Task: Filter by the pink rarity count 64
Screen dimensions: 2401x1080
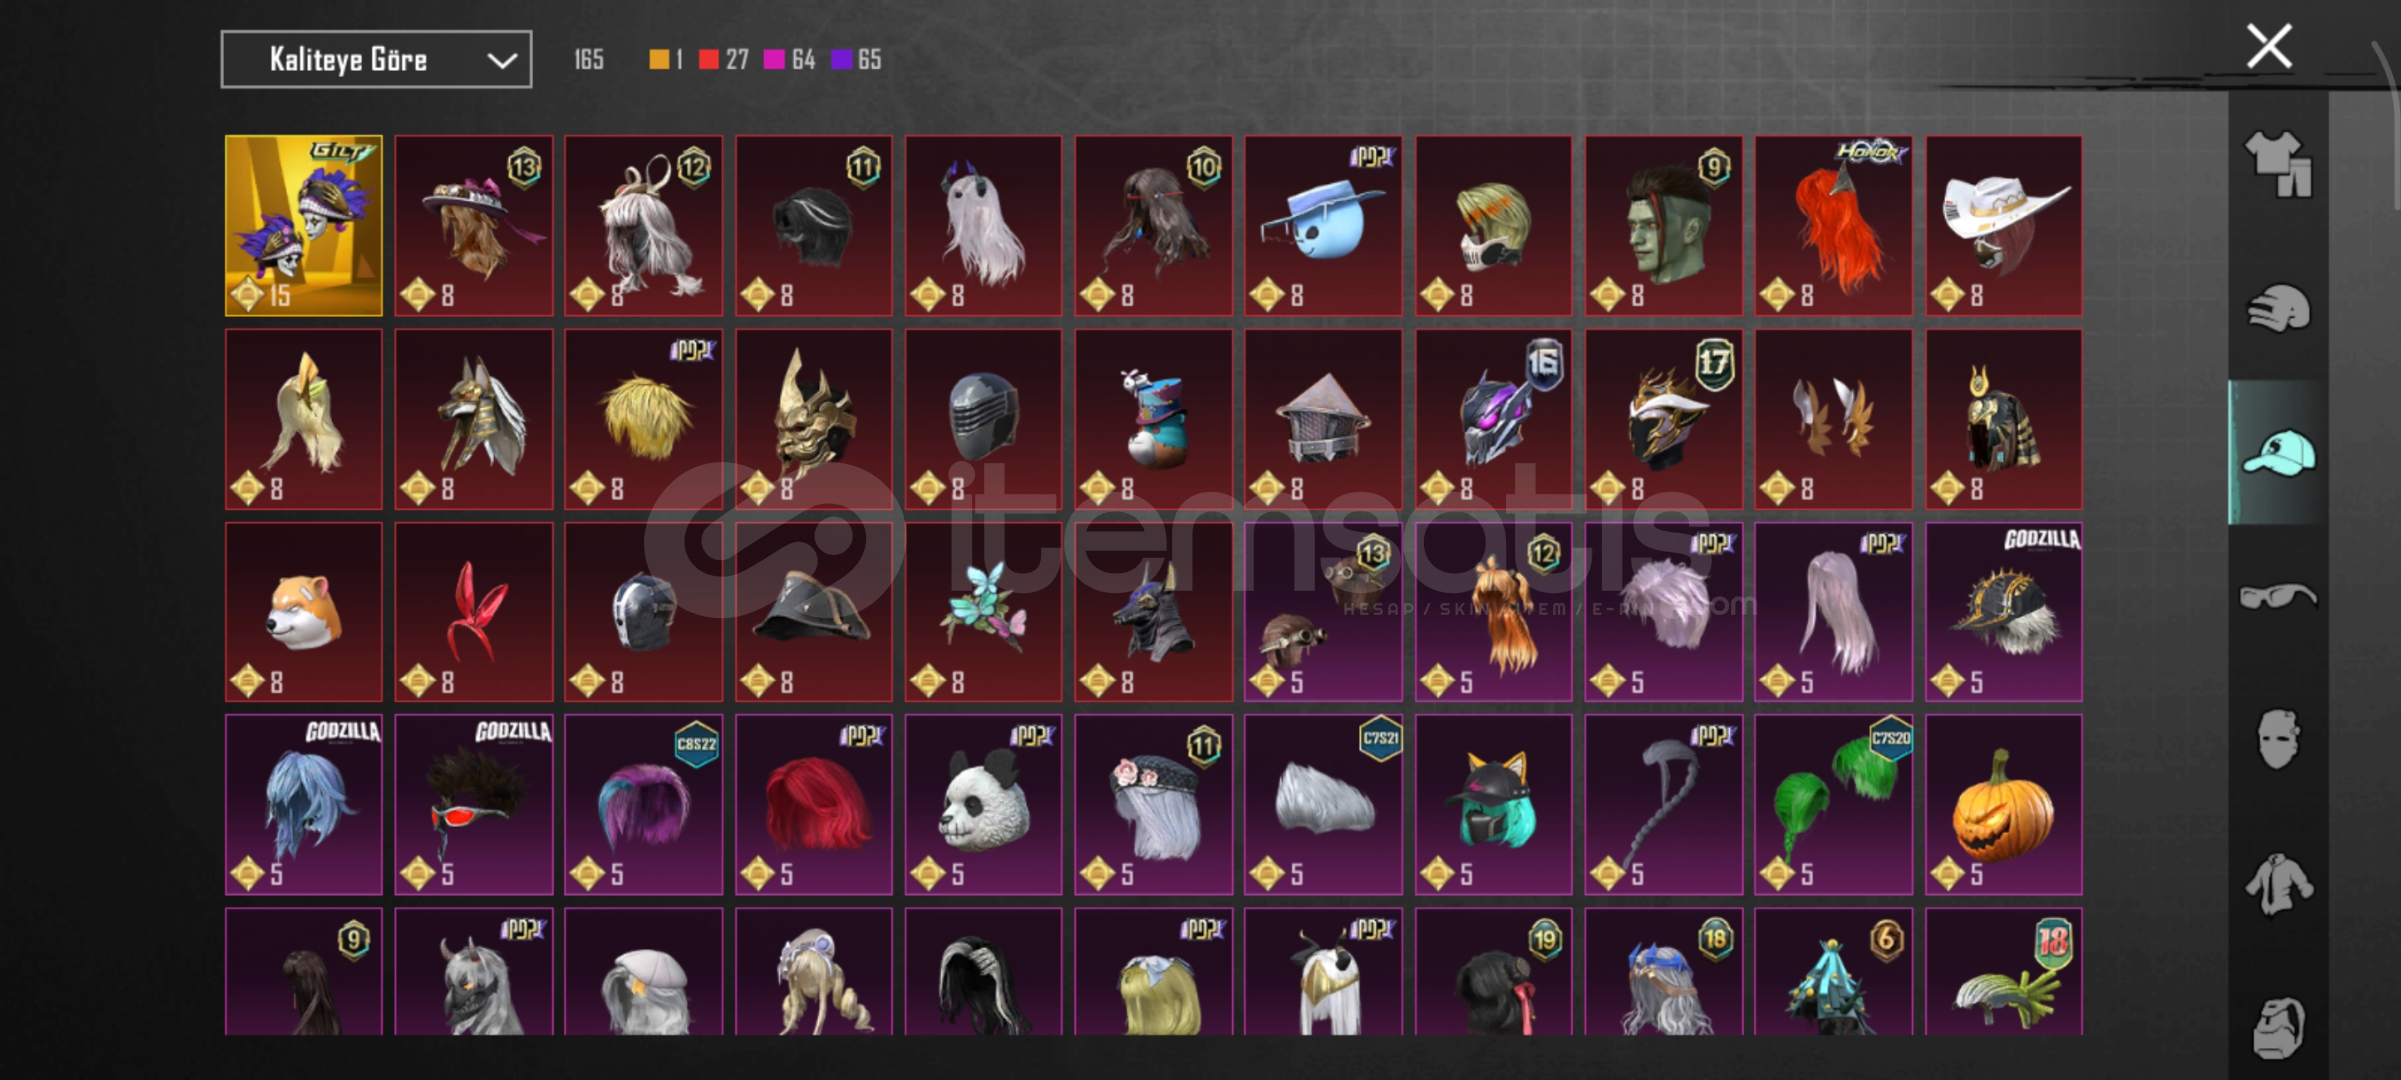Action: coord(790,60)
